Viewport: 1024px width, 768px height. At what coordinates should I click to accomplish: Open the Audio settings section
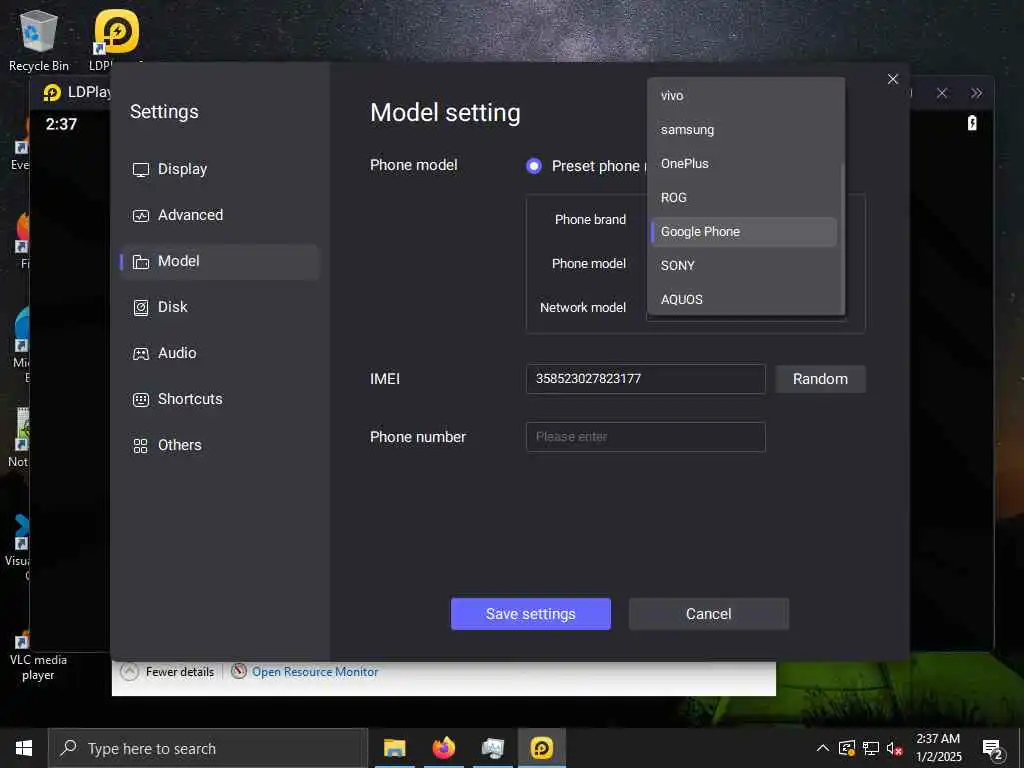(x=219, y=353)
